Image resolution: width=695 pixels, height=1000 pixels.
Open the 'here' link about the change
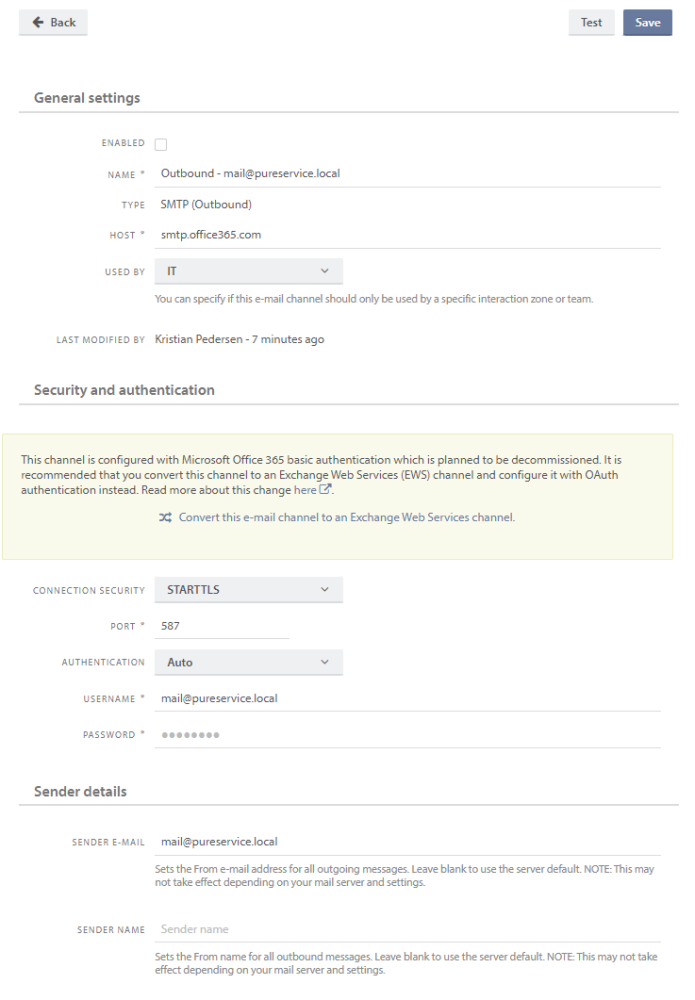306,491
